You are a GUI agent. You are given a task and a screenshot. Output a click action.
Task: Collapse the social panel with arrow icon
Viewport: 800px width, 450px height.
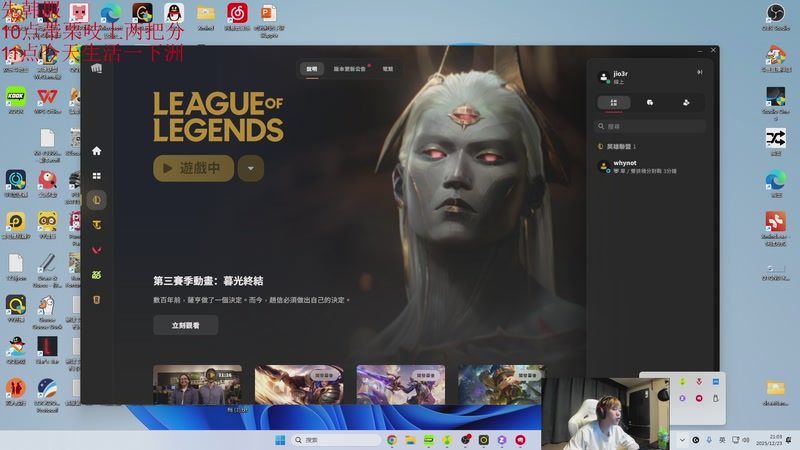(699, 72)
